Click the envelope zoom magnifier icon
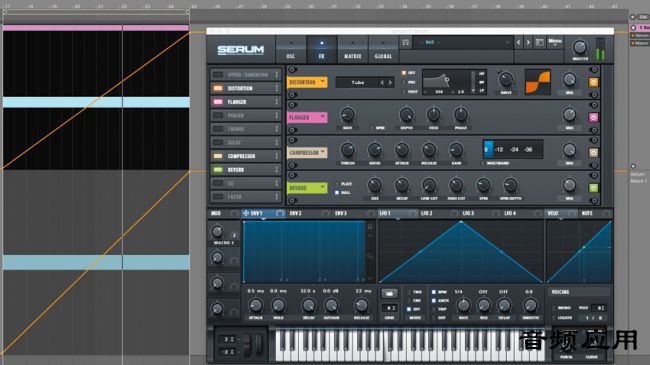 [x=370, y=257]
